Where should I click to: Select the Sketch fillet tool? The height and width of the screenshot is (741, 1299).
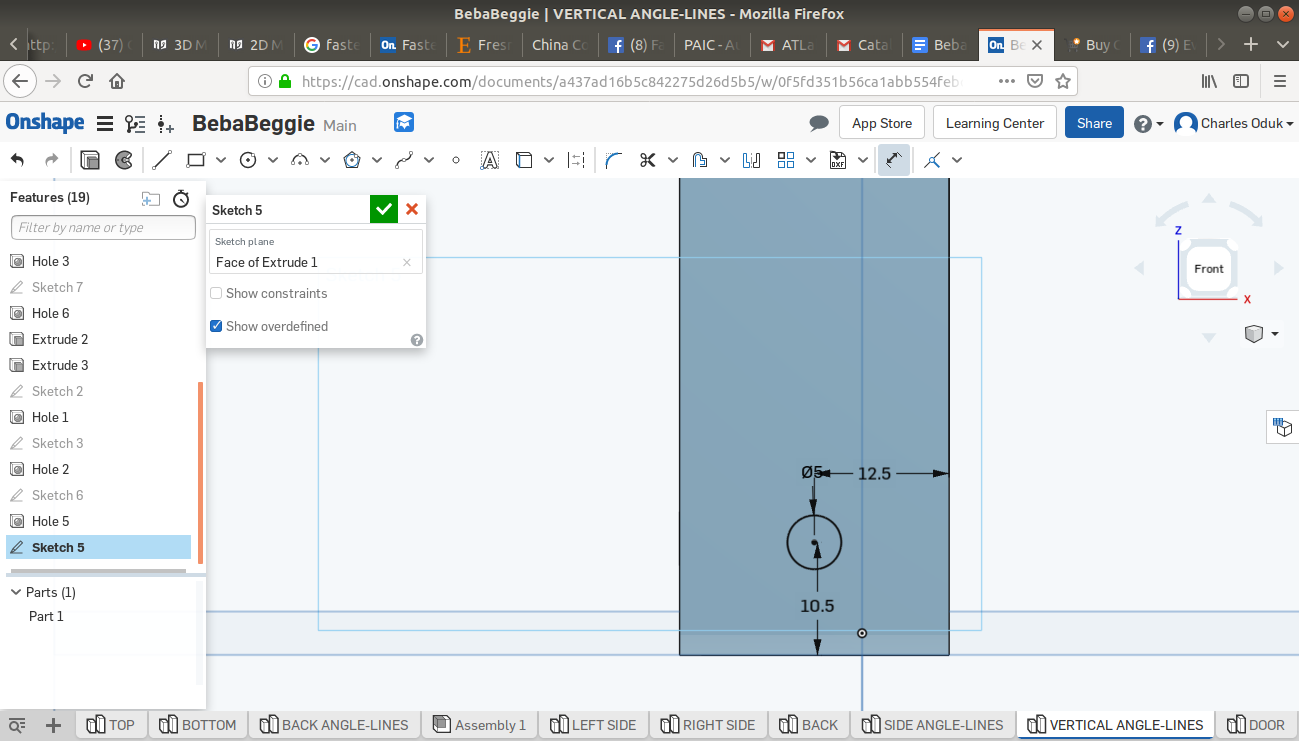(614, 160)
